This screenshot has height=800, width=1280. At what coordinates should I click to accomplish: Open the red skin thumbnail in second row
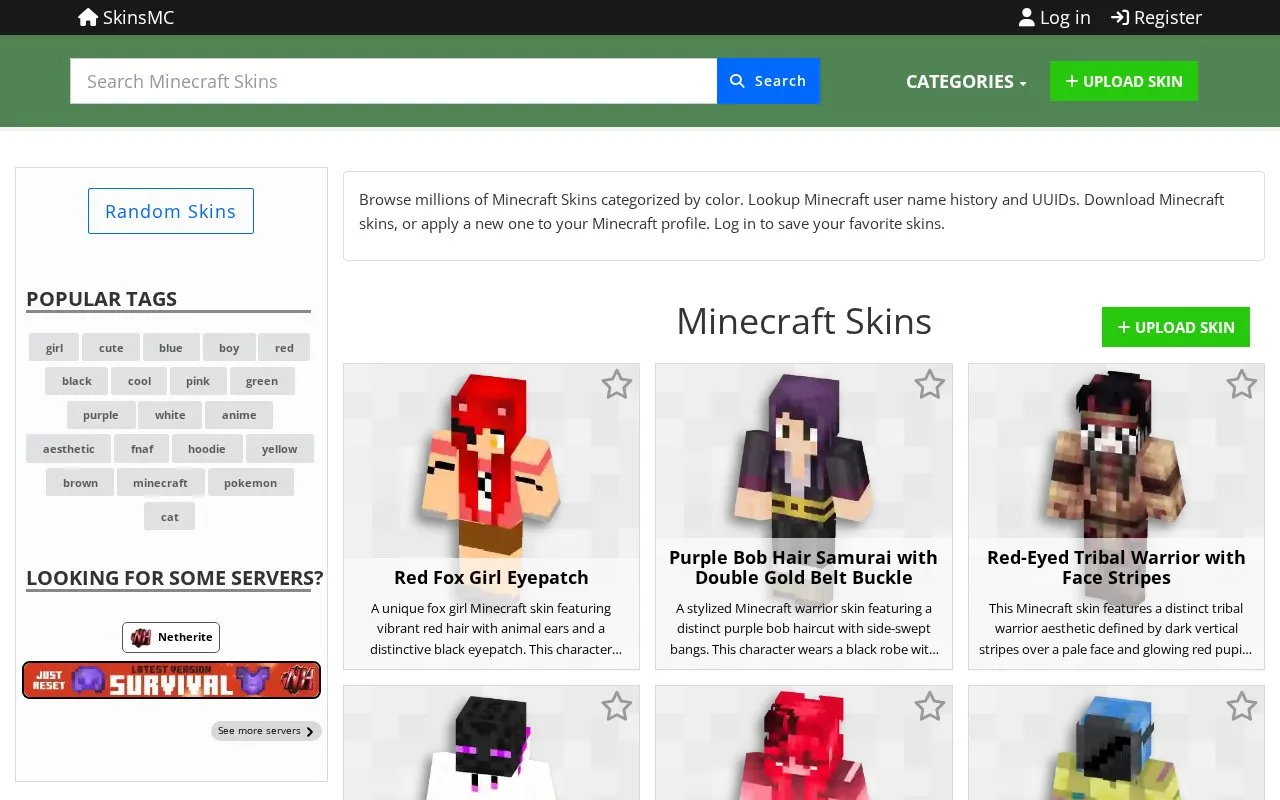[804, 745]
